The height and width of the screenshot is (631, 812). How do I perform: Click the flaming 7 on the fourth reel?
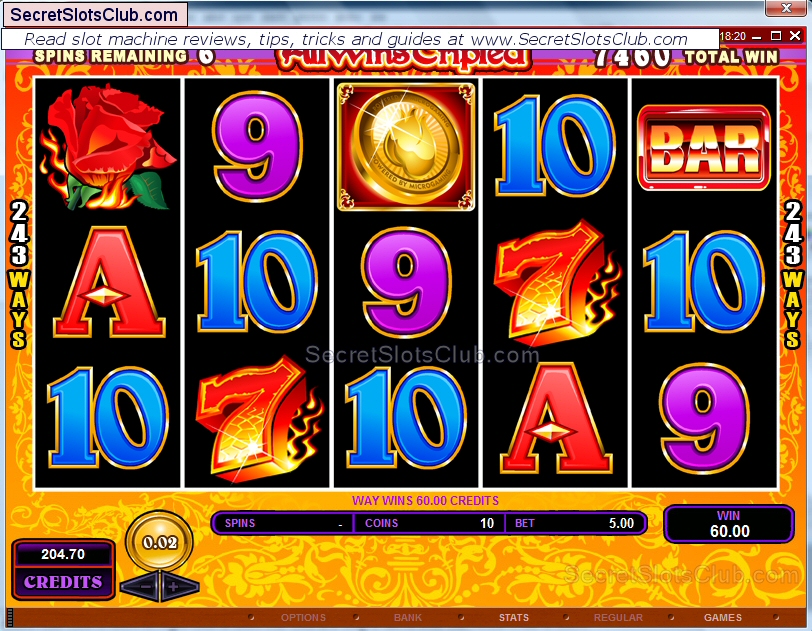[x=557, y=283]
